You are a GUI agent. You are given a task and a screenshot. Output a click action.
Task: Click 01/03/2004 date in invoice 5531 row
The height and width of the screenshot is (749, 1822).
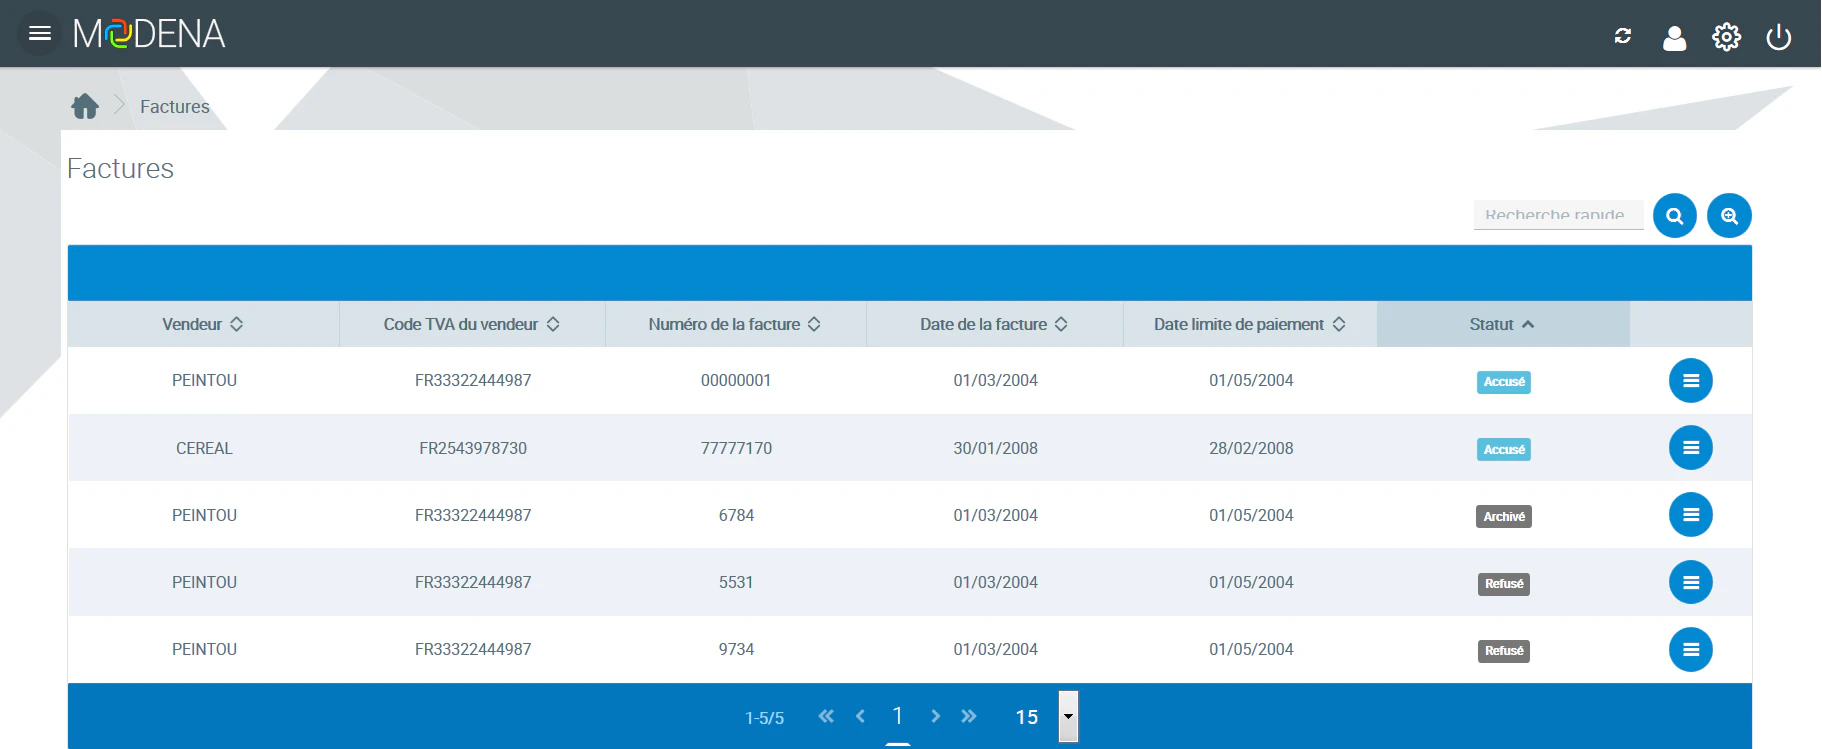tap(995, 582)
